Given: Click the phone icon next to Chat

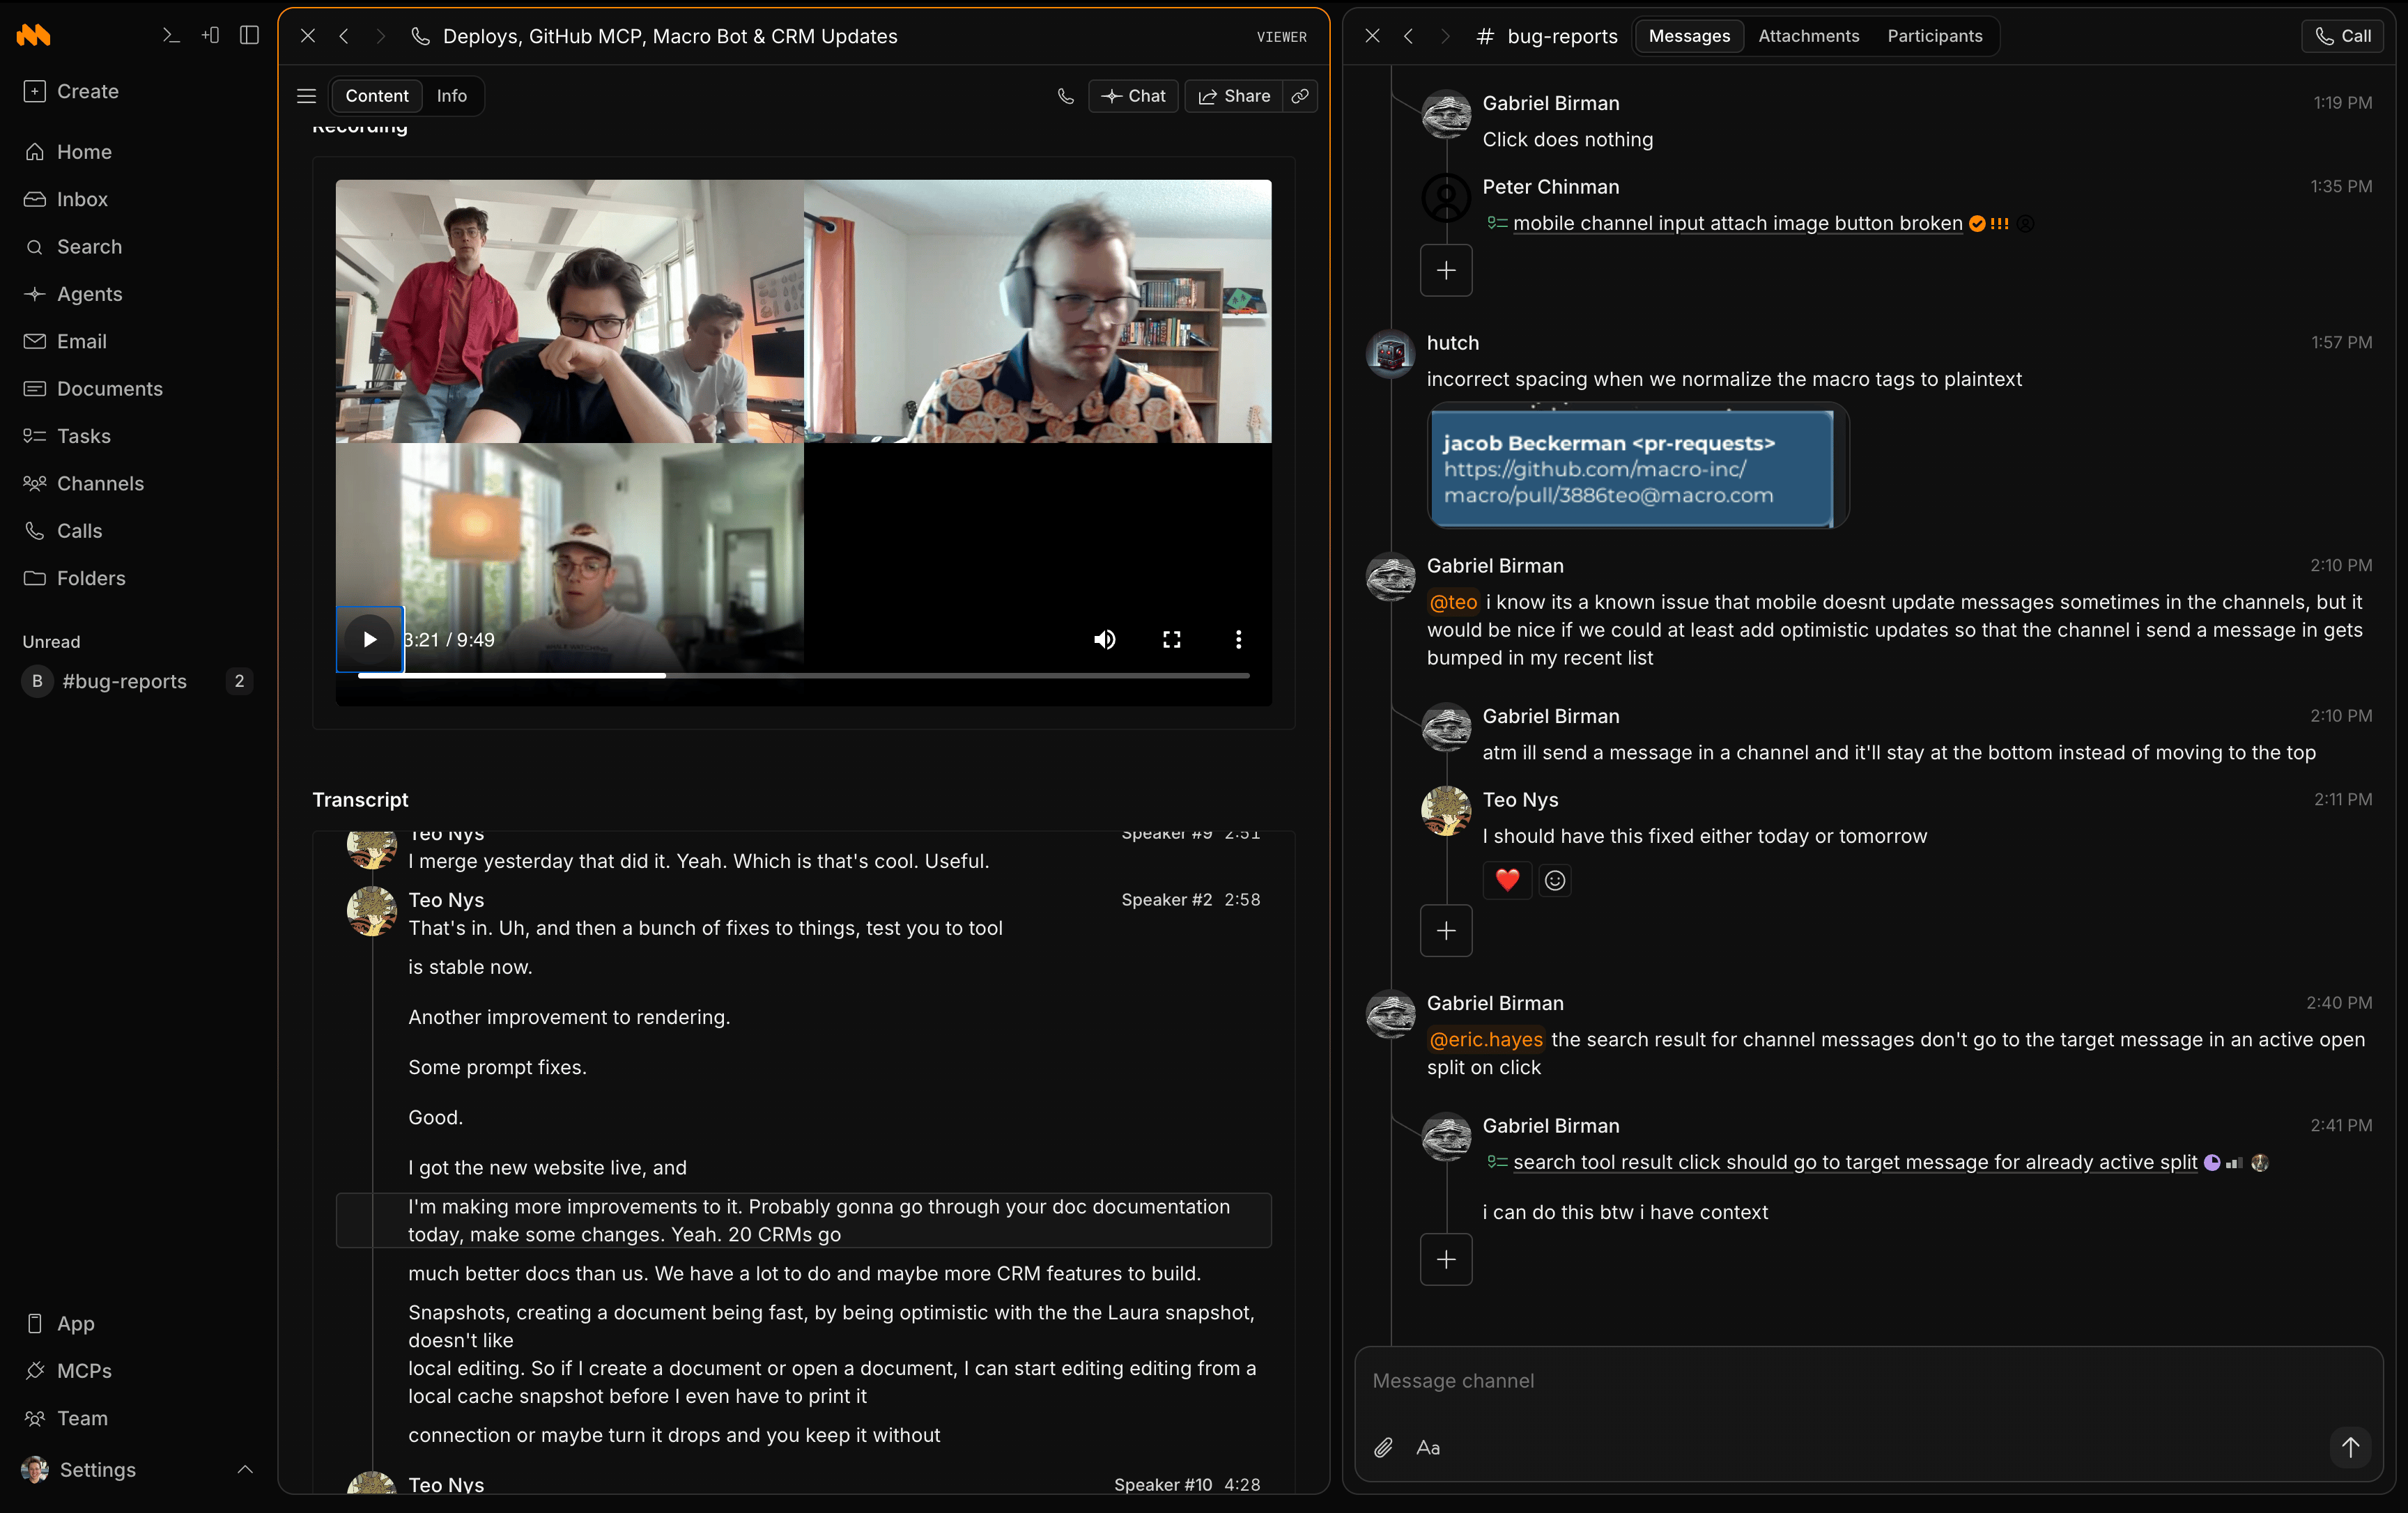Looking at the screenshot, I should 1066,96.
